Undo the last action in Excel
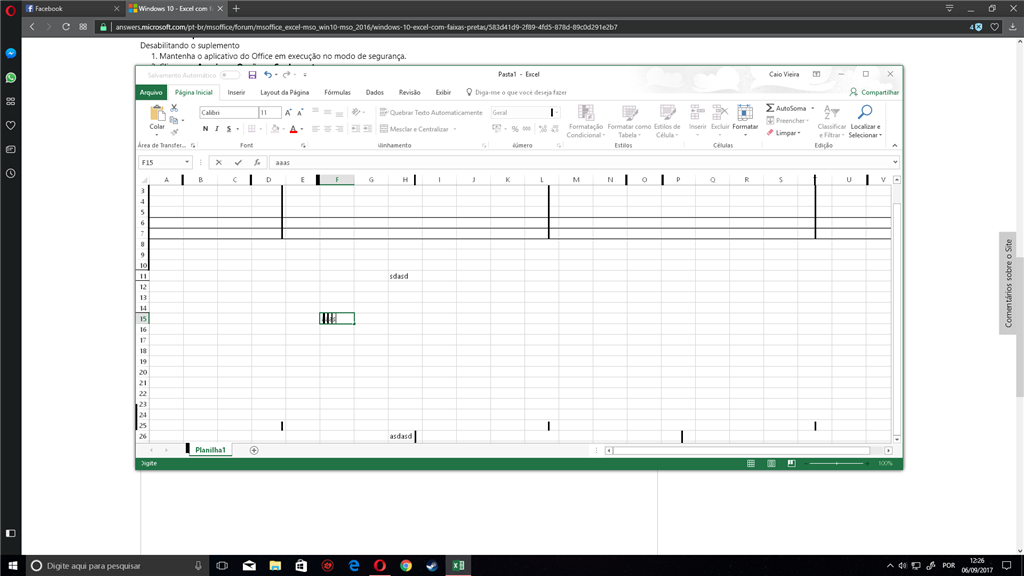Image resolution: width=1024 pixels, height=576 pixels. (267, 74)
